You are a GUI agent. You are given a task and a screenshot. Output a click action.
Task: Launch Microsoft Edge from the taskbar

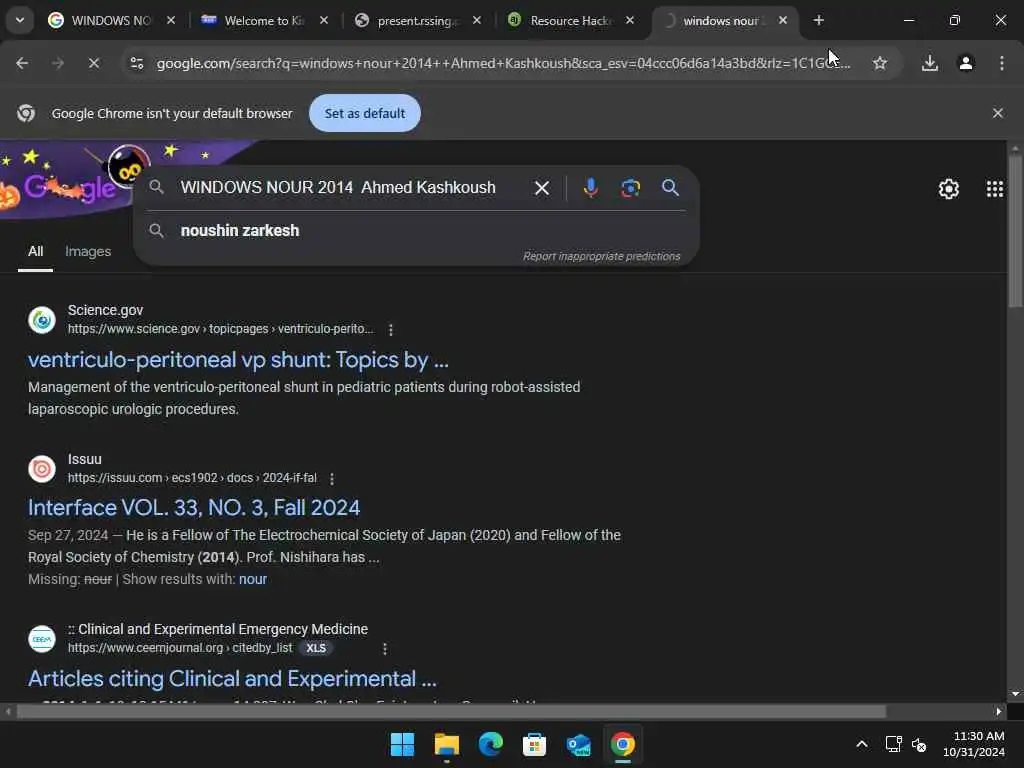click(490, 744)
